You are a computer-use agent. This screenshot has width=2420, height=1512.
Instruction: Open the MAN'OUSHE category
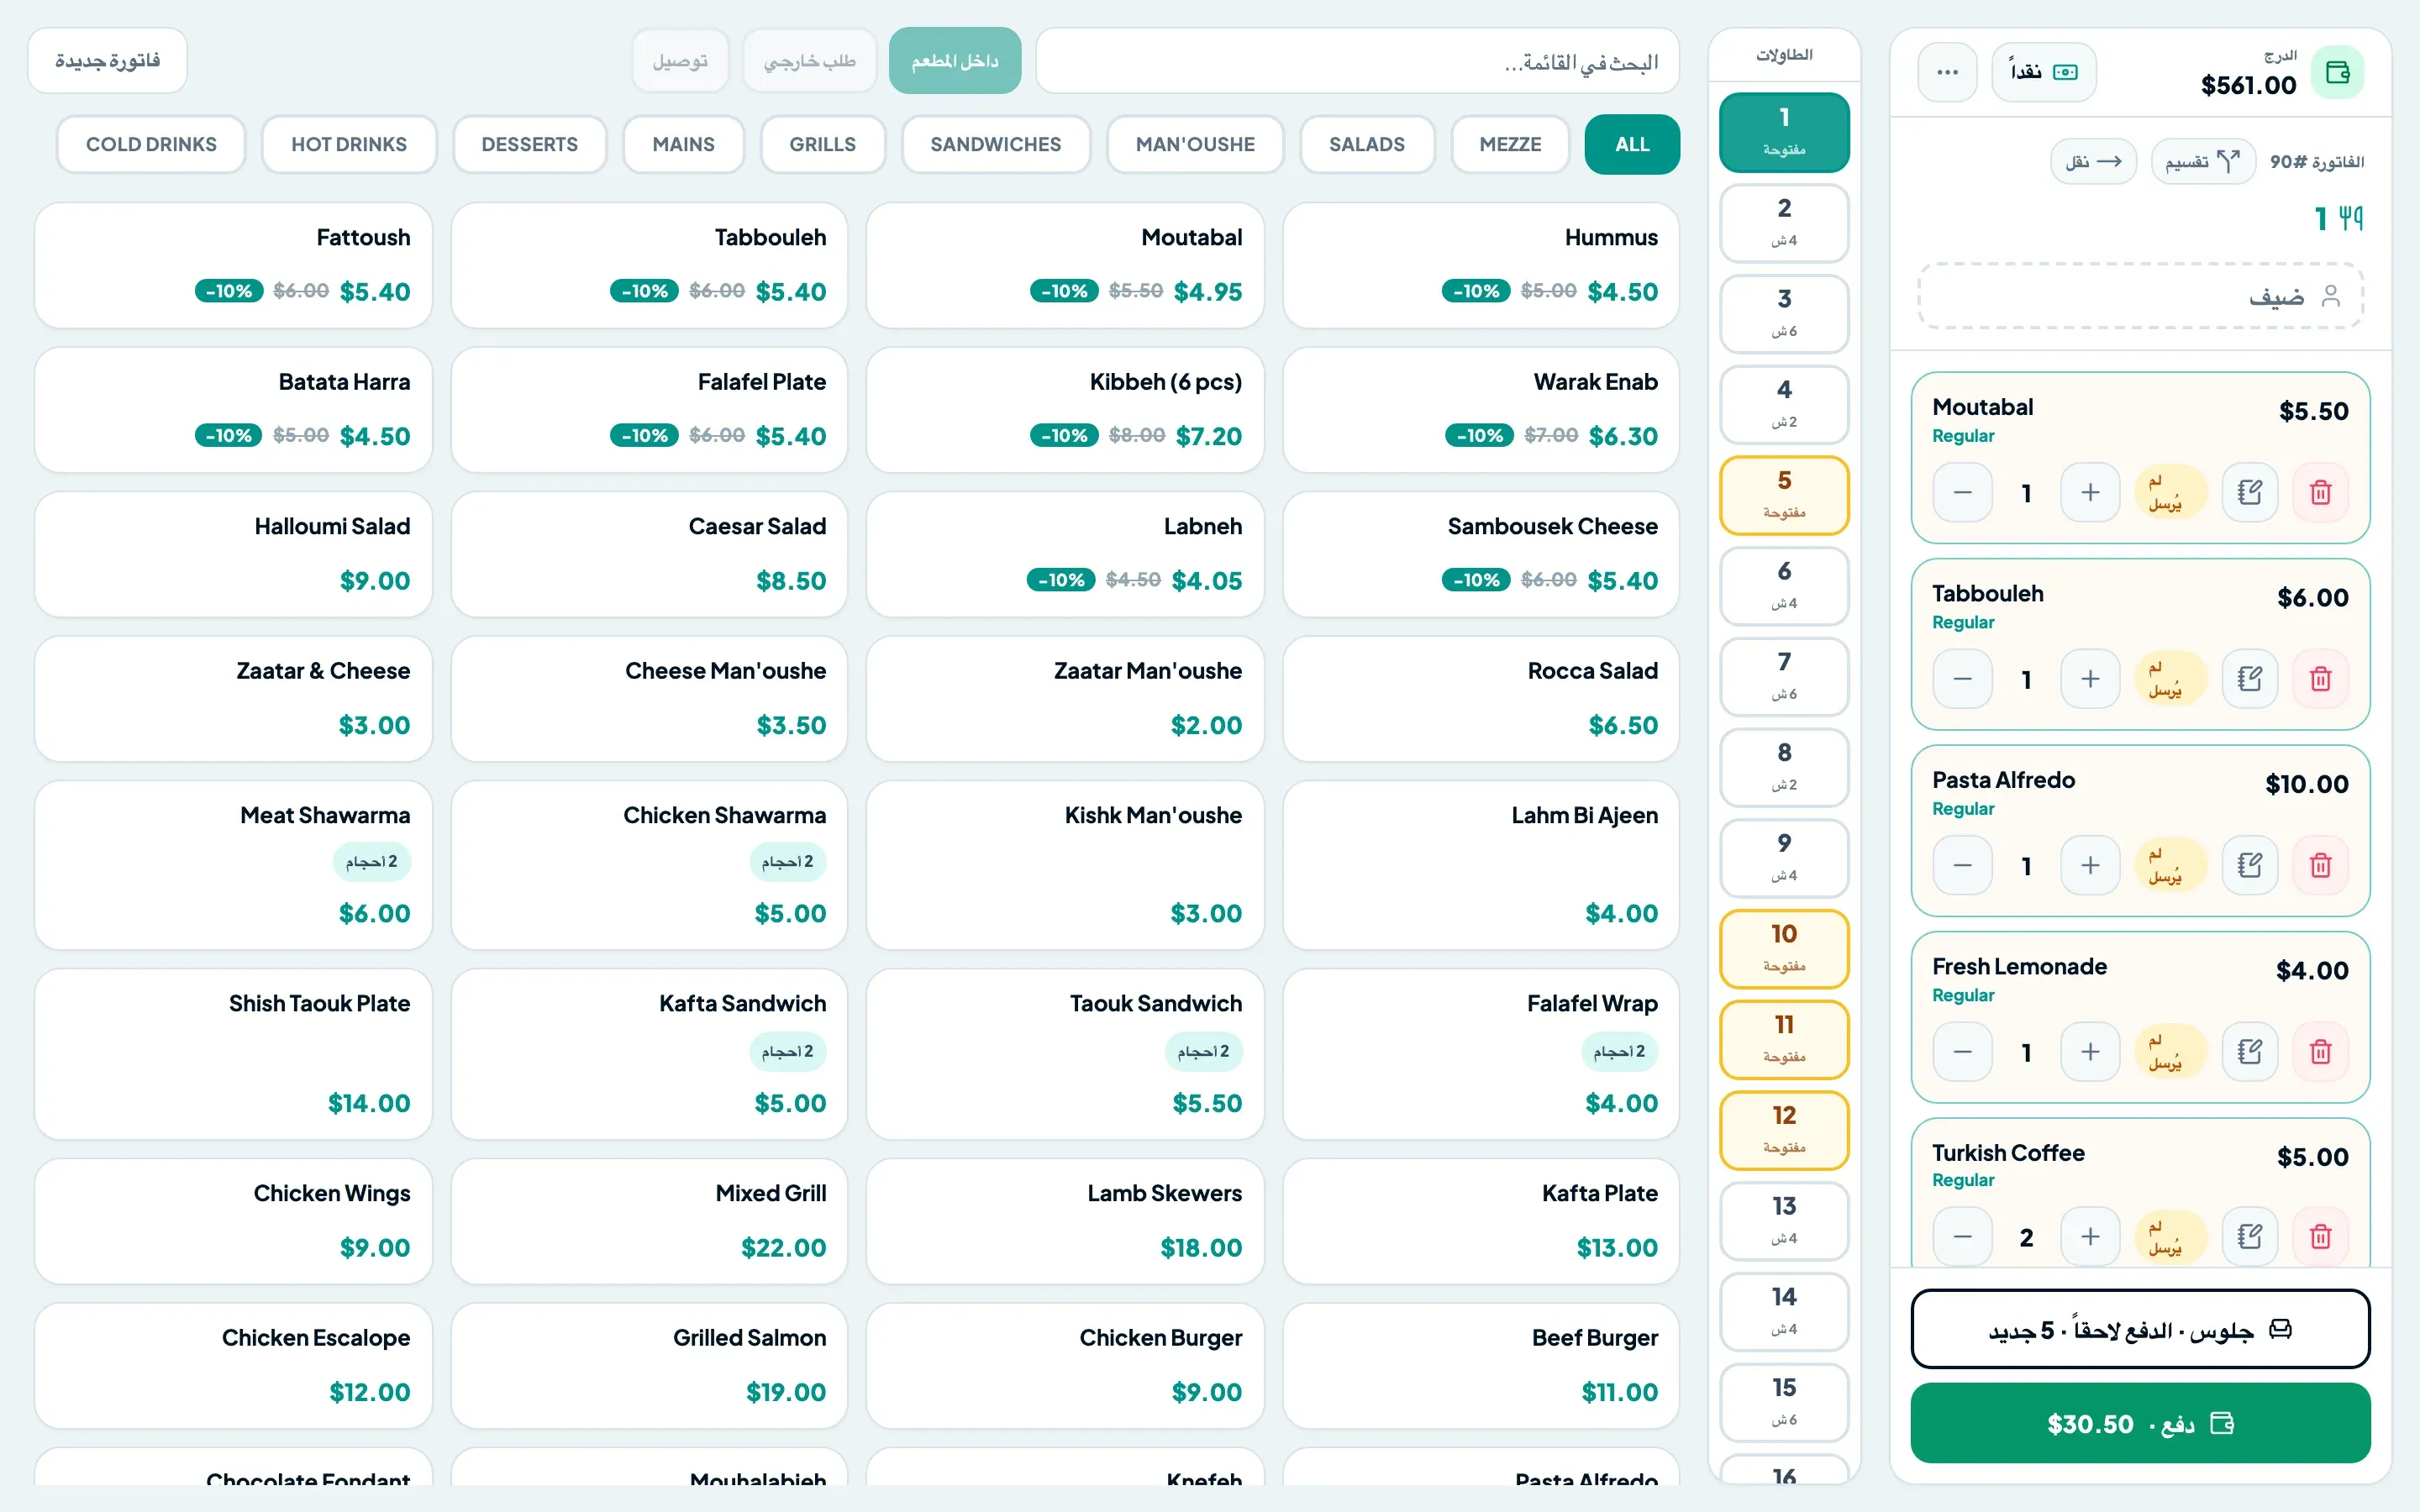click(x=1195, y=144)
